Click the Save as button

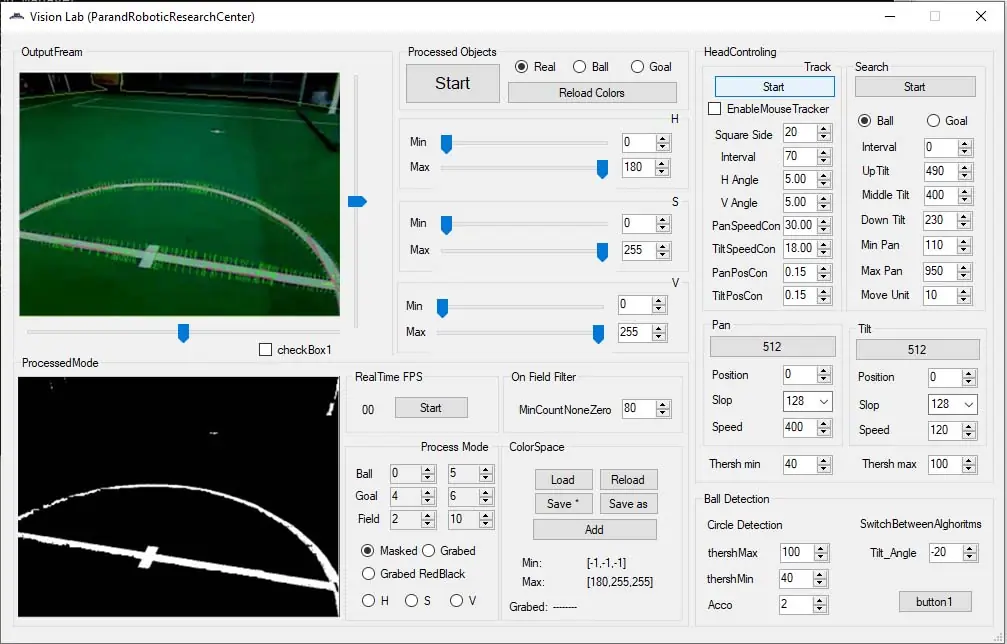(x=628, y=504)
